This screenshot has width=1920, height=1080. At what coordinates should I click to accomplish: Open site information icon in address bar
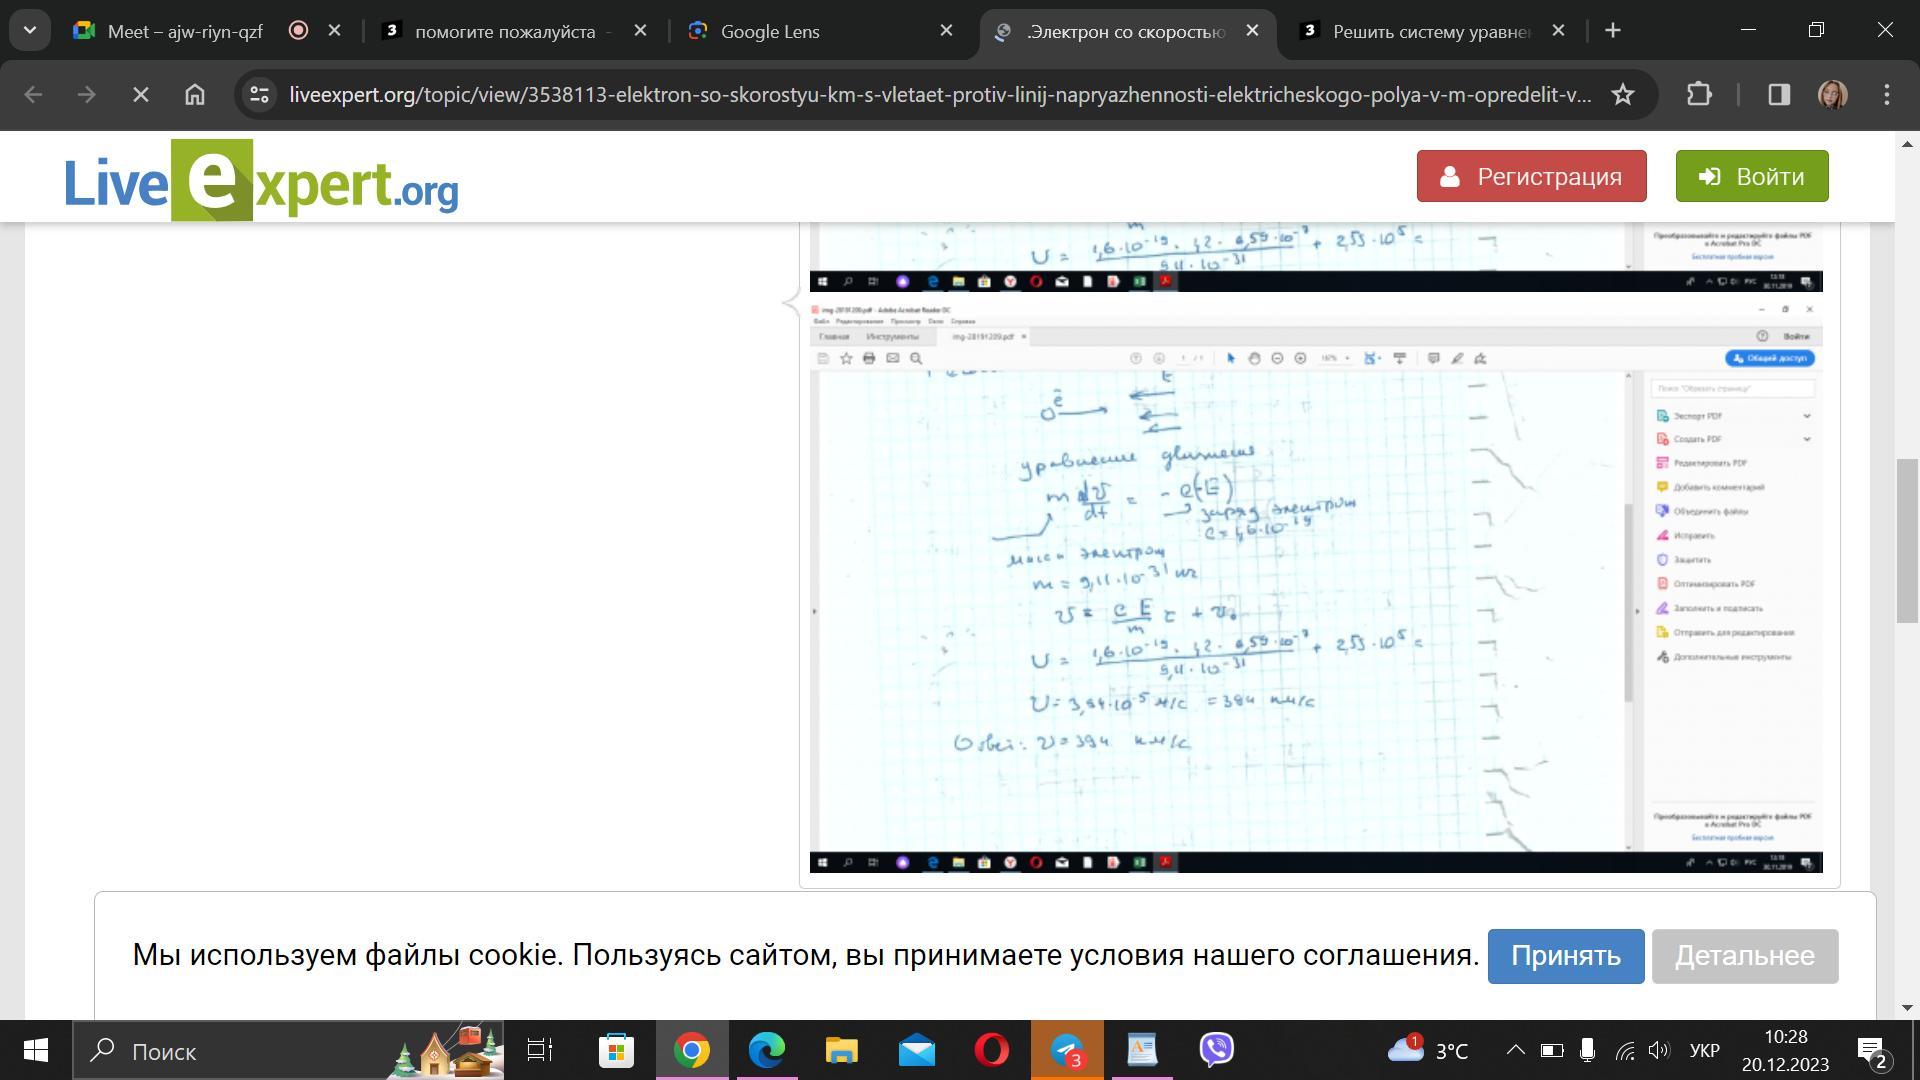coord(260,95)
